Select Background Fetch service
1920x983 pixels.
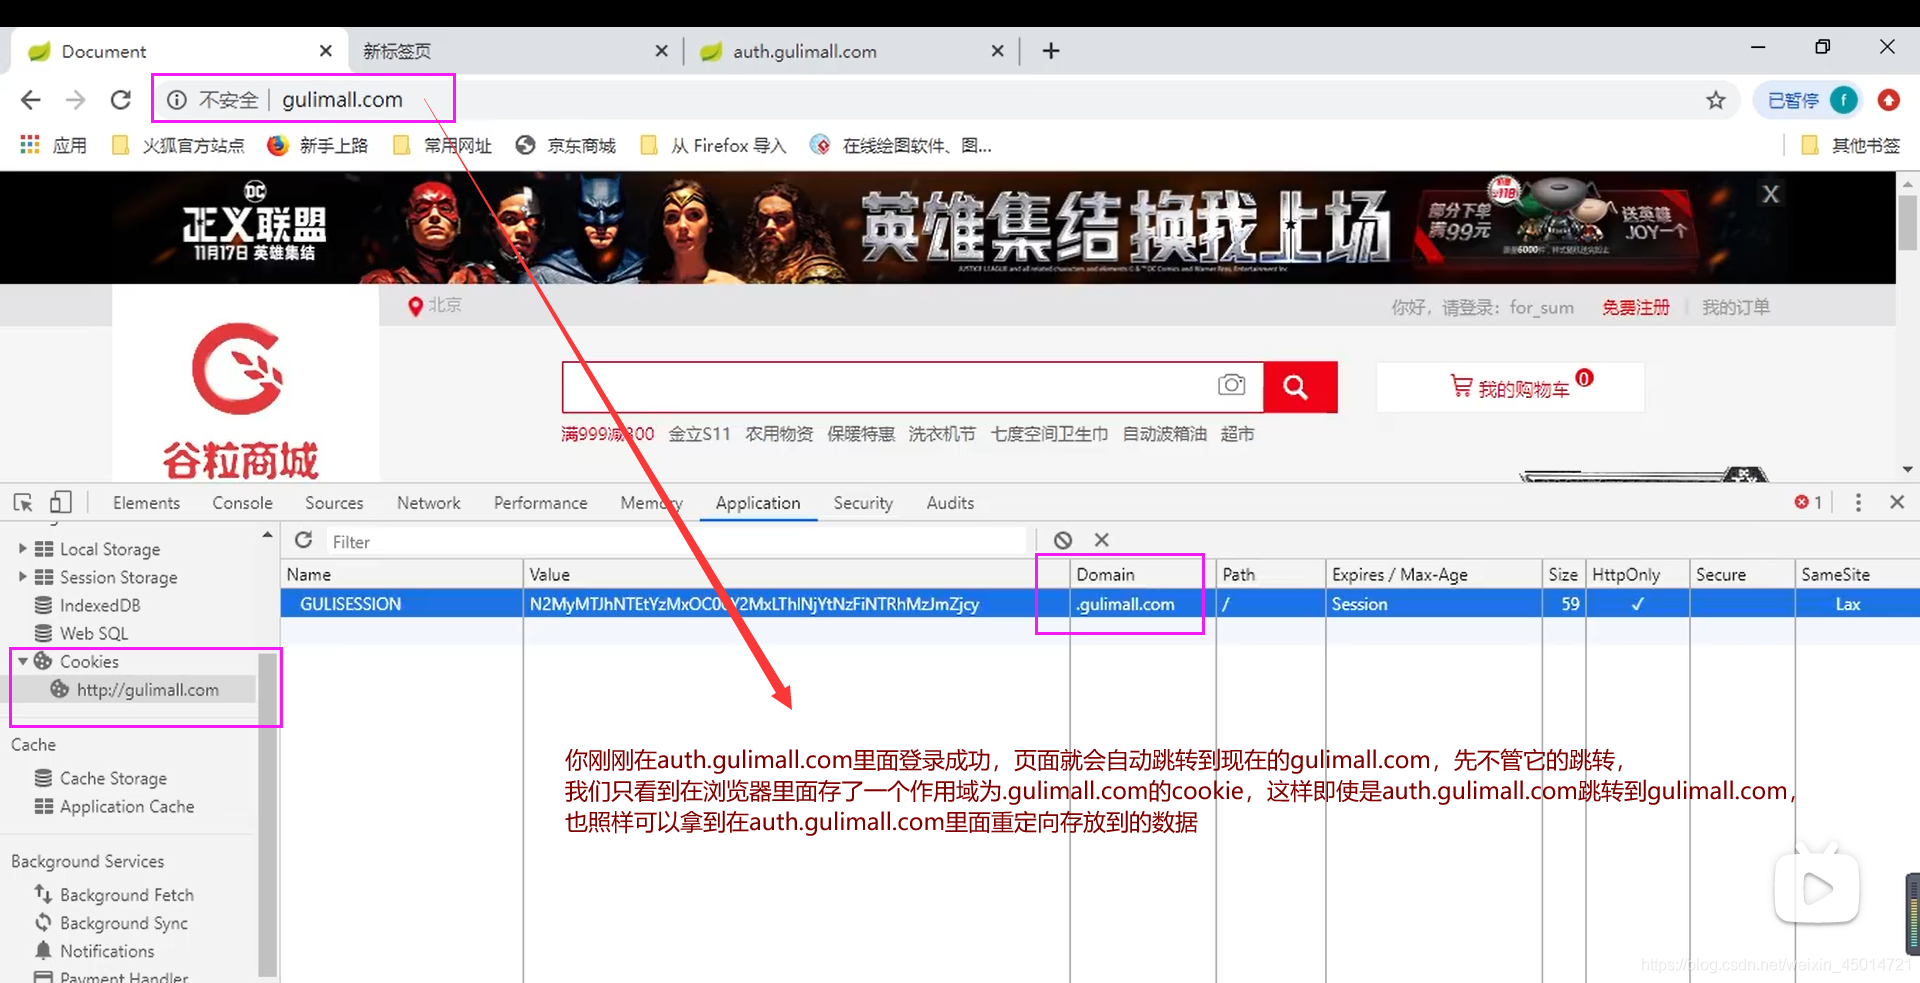click(127, 895)
